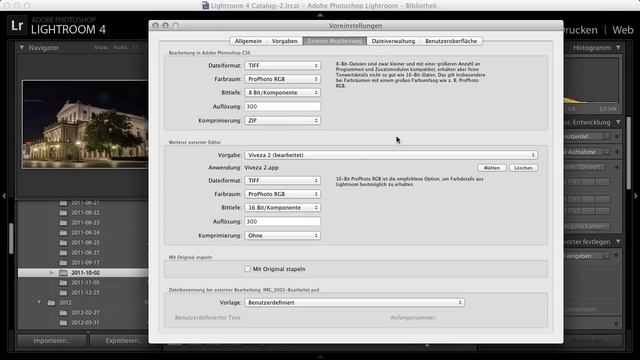Click the 2012 folder icon
Image resolution: width=640 pixels, height=360 pixels.
pos(51,302)
